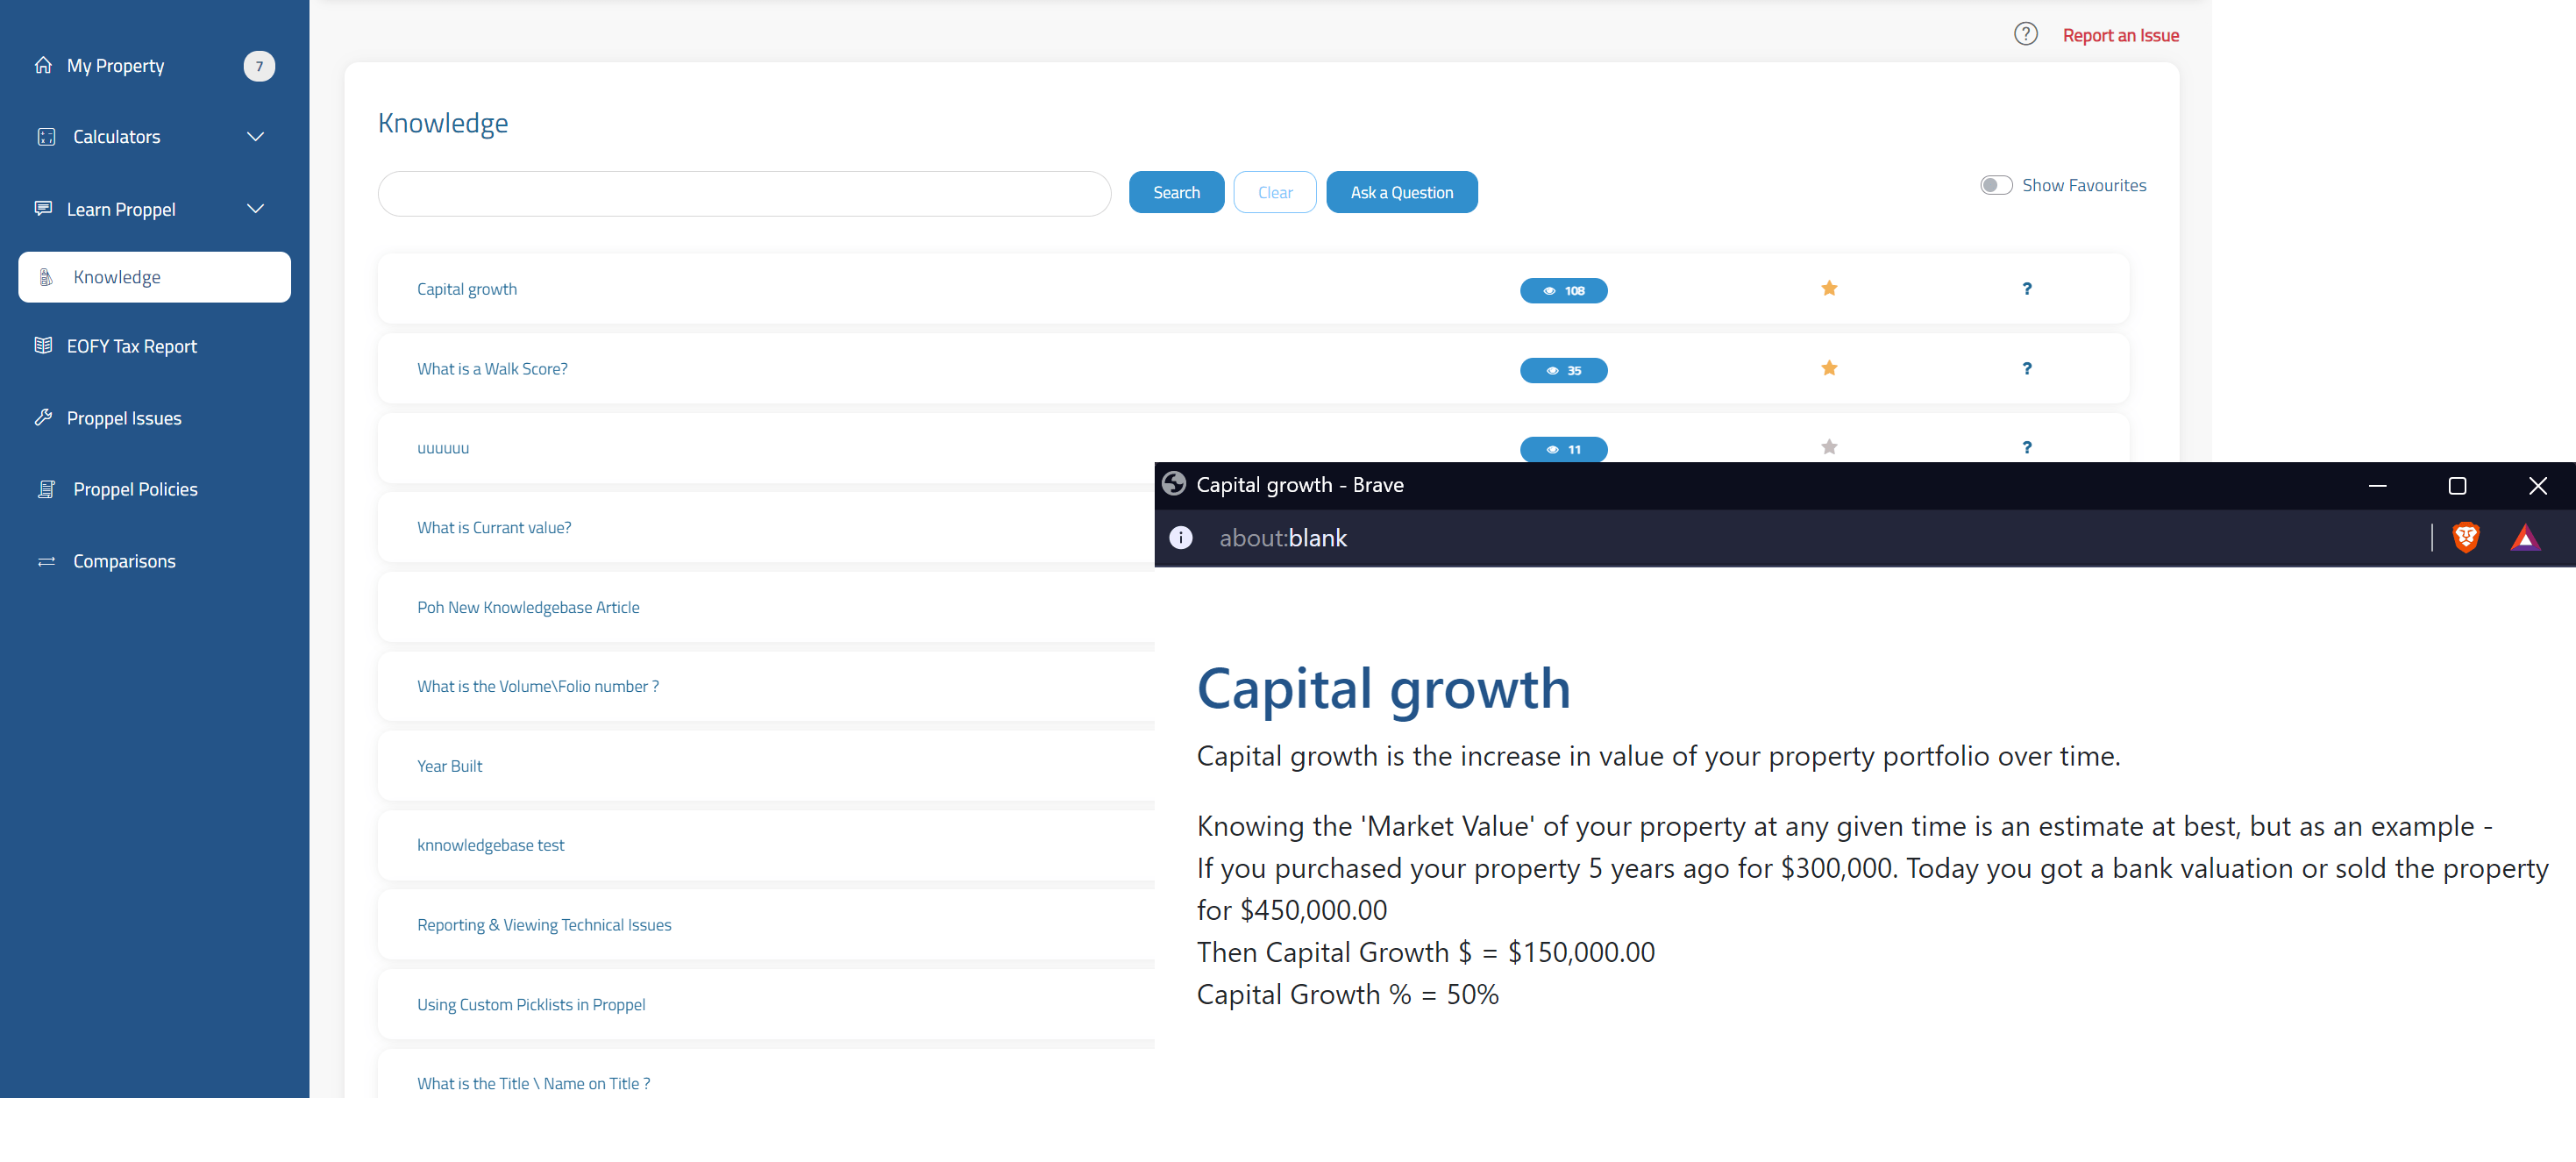Go to Proppel Policies page
The height and width of the screenshot is (1162, 2576).
pyautogui.click(x=135, y=489)
